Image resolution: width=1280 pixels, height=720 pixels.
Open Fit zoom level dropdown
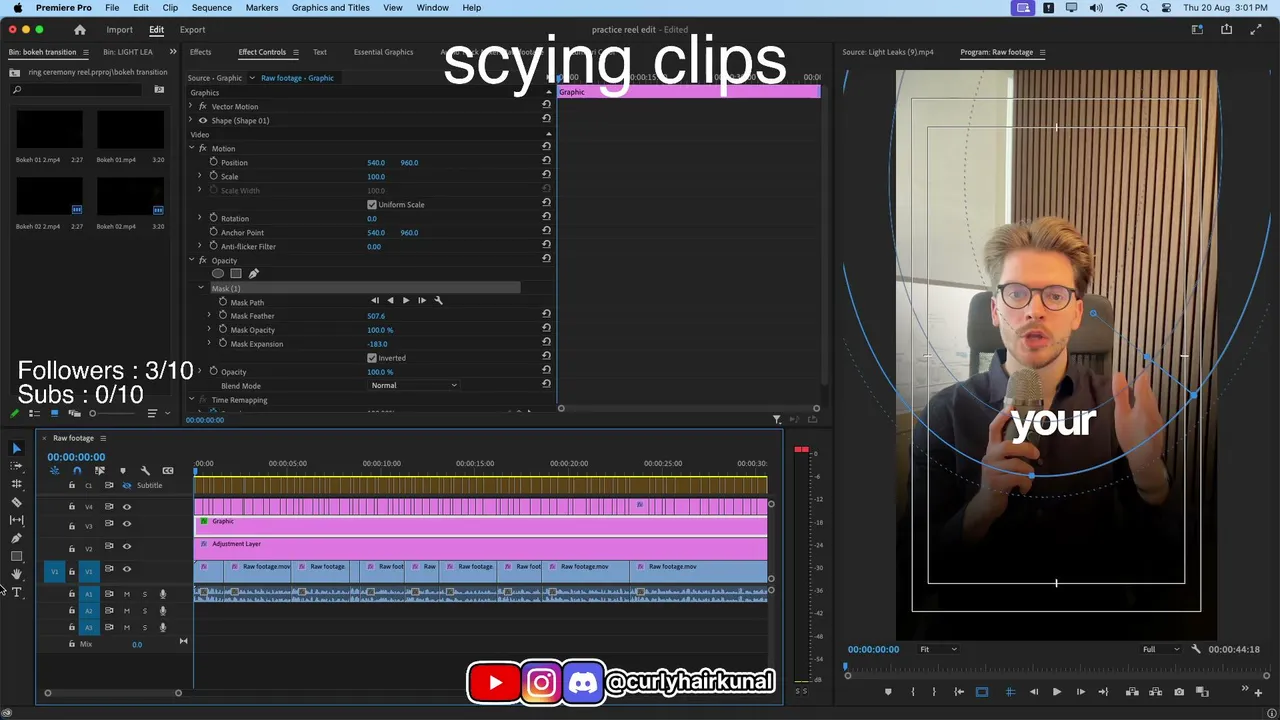tap(938, 649)
